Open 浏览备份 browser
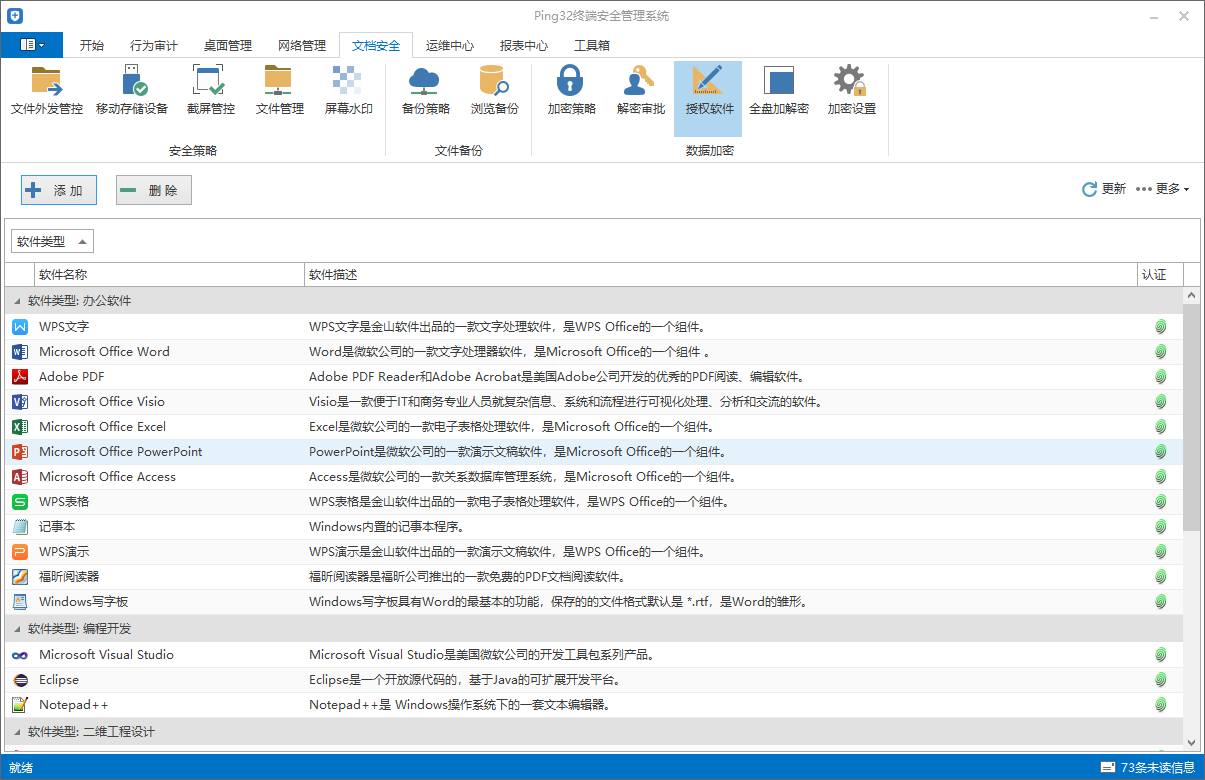The image size is (1205, 780). click(x=495, y=92)
